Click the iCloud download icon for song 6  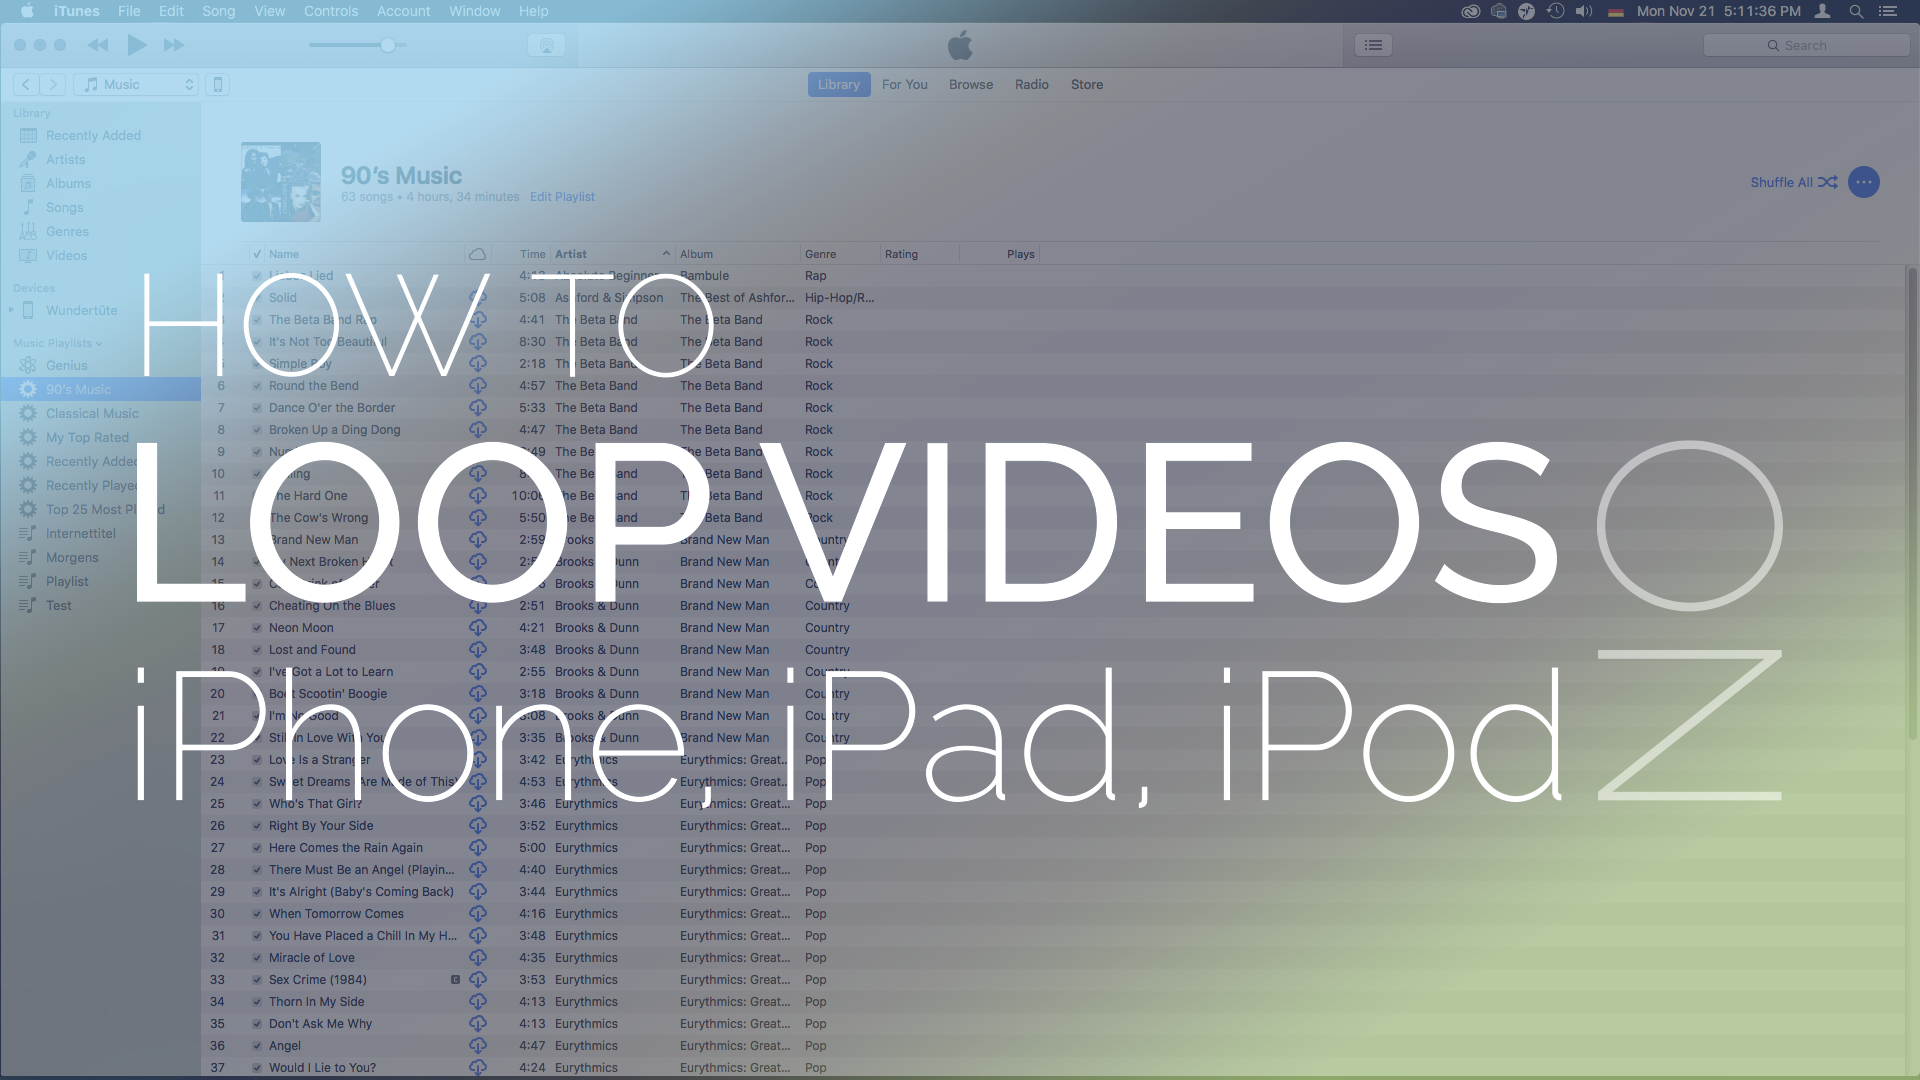click(x=477, y=385)
